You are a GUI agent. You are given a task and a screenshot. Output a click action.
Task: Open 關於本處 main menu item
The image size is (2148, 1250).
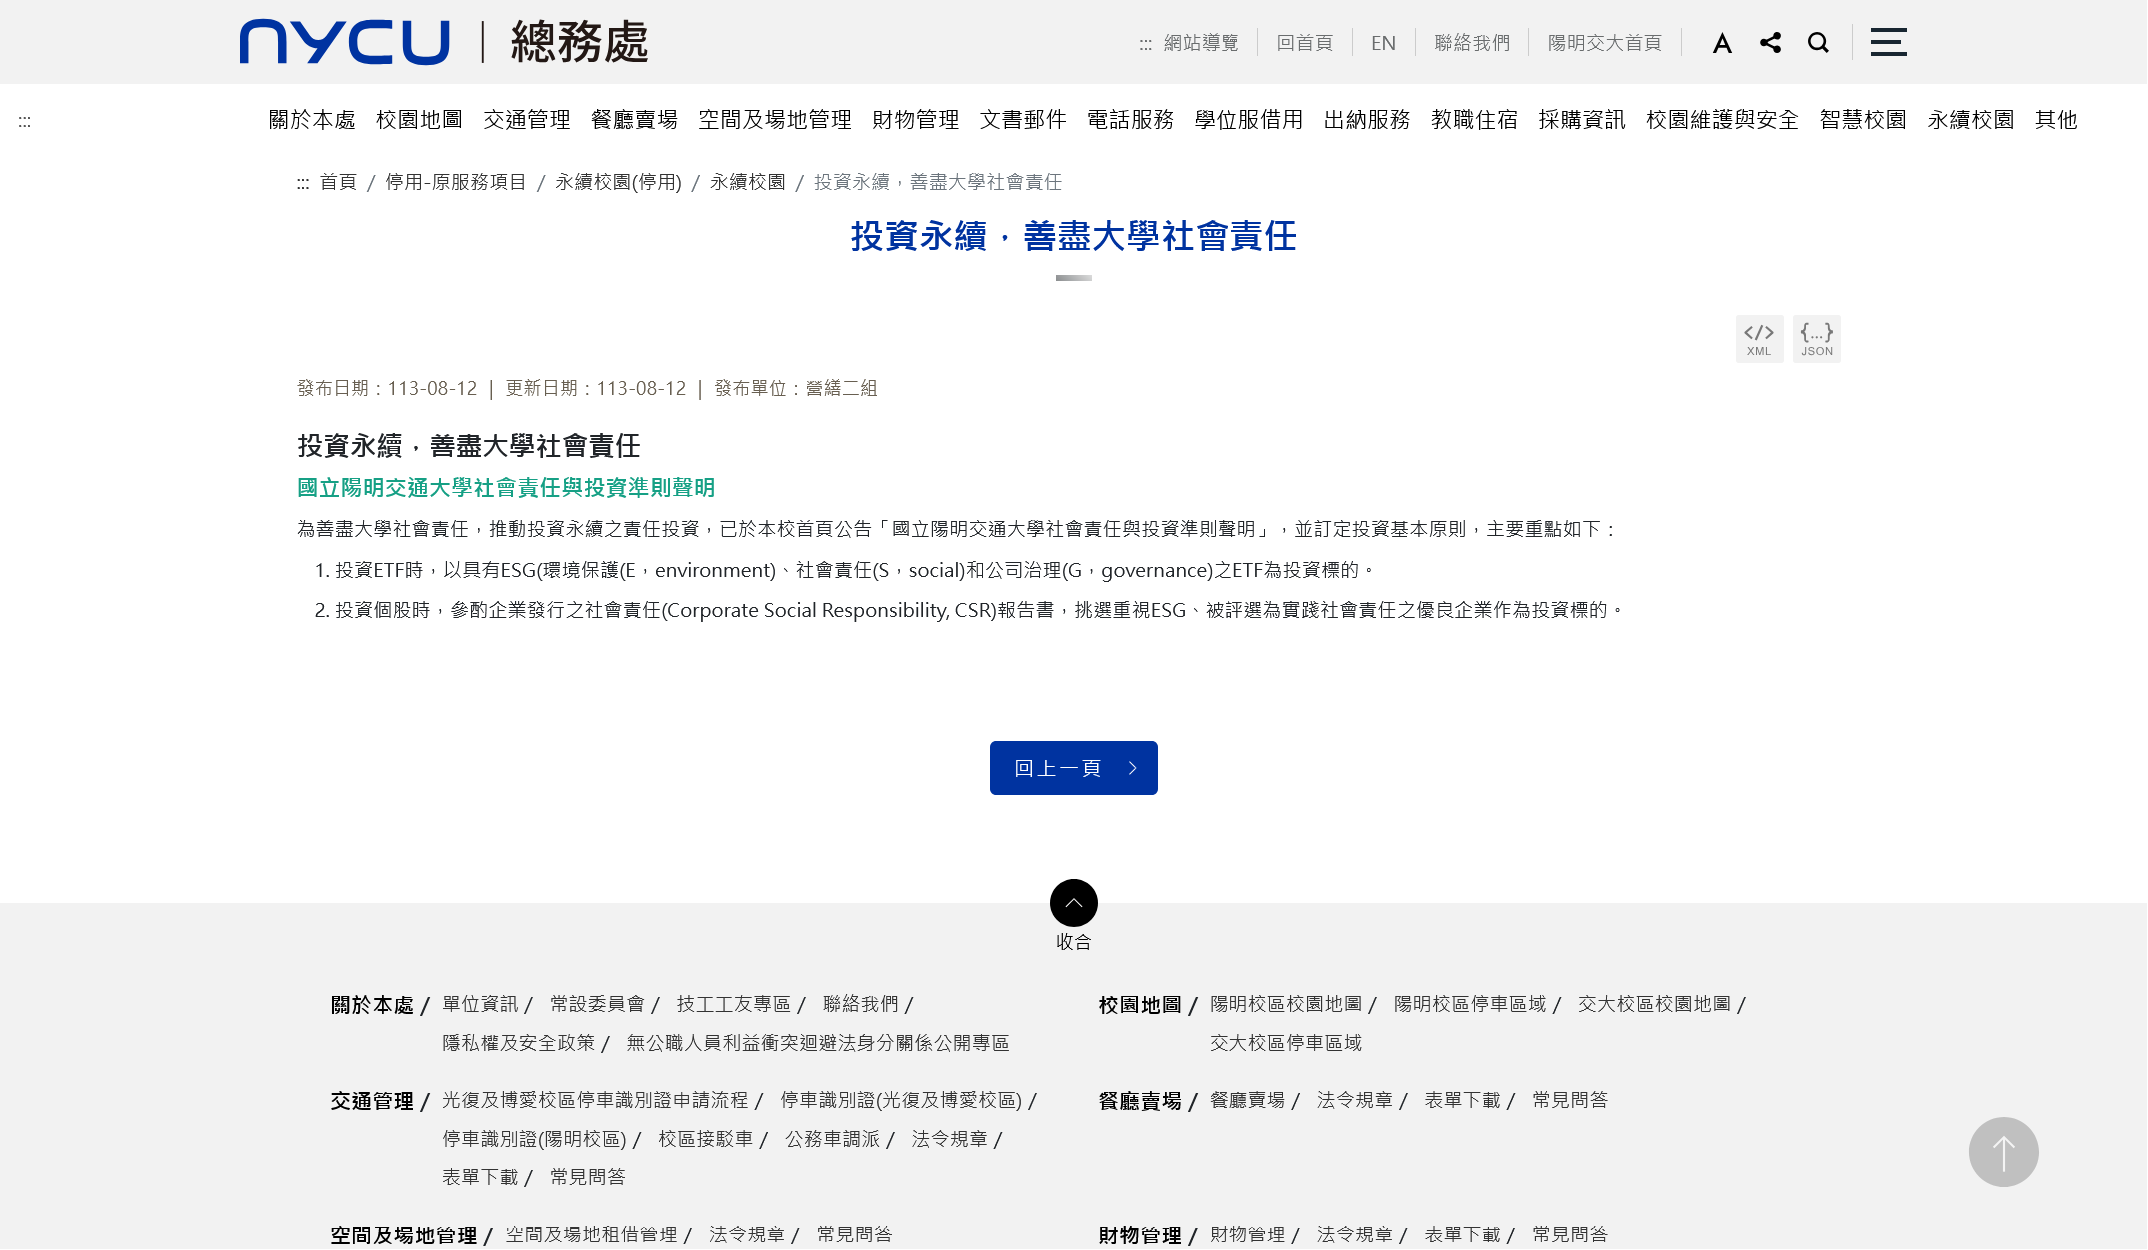point(312,120)
